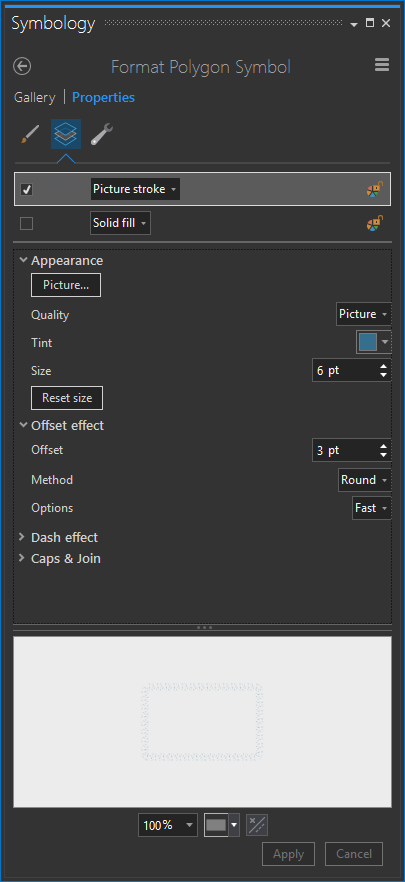Open the Picture stroke type dropdown
Image resolution: width=405 pixels, height=882 pixels.
135,189
